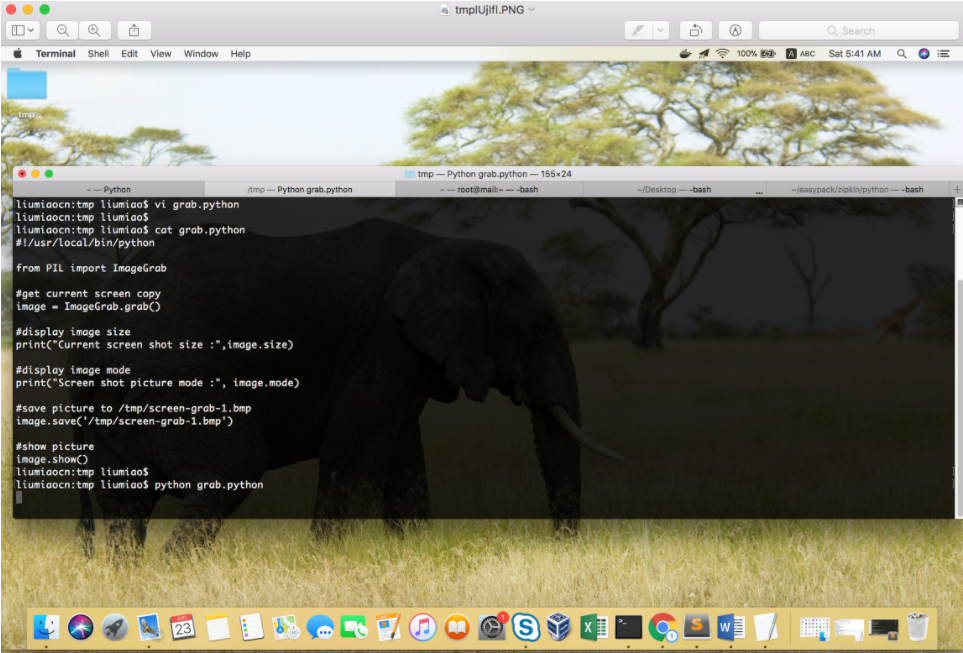Open the Help menu

point(241,53)
